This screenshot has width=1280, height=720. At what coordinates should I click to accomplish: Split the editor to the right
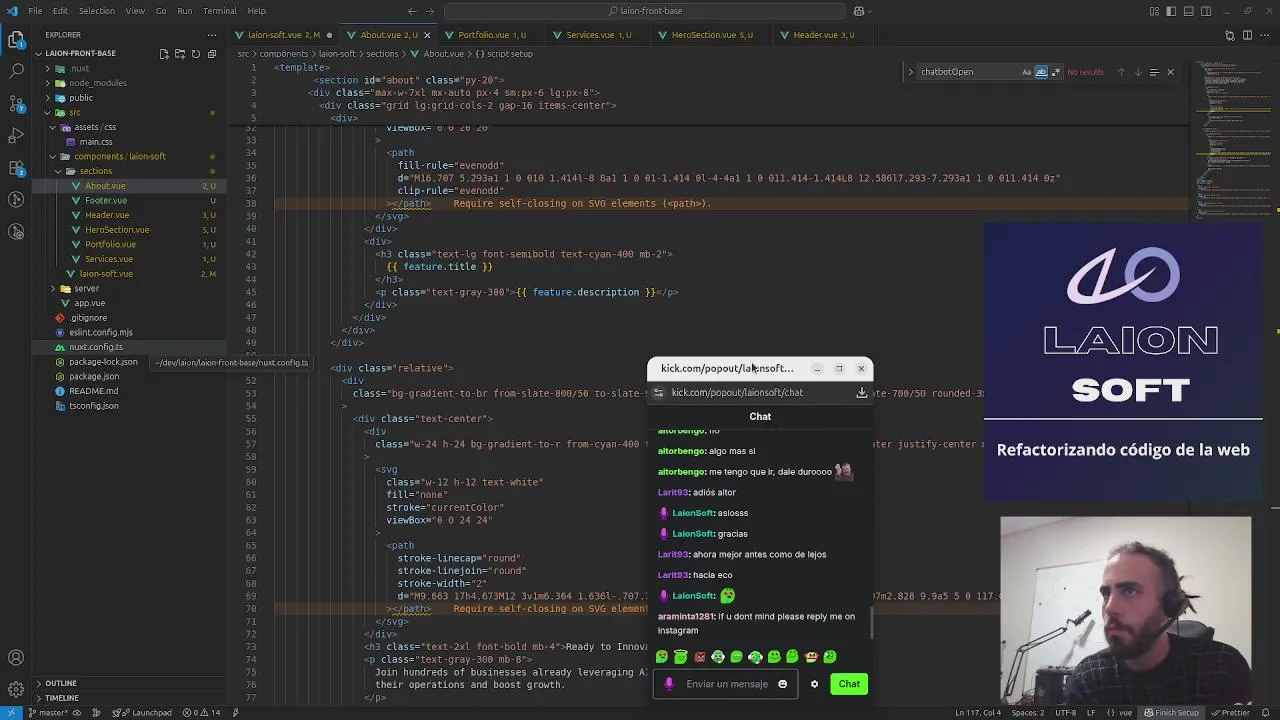(x=1247, y=35)
